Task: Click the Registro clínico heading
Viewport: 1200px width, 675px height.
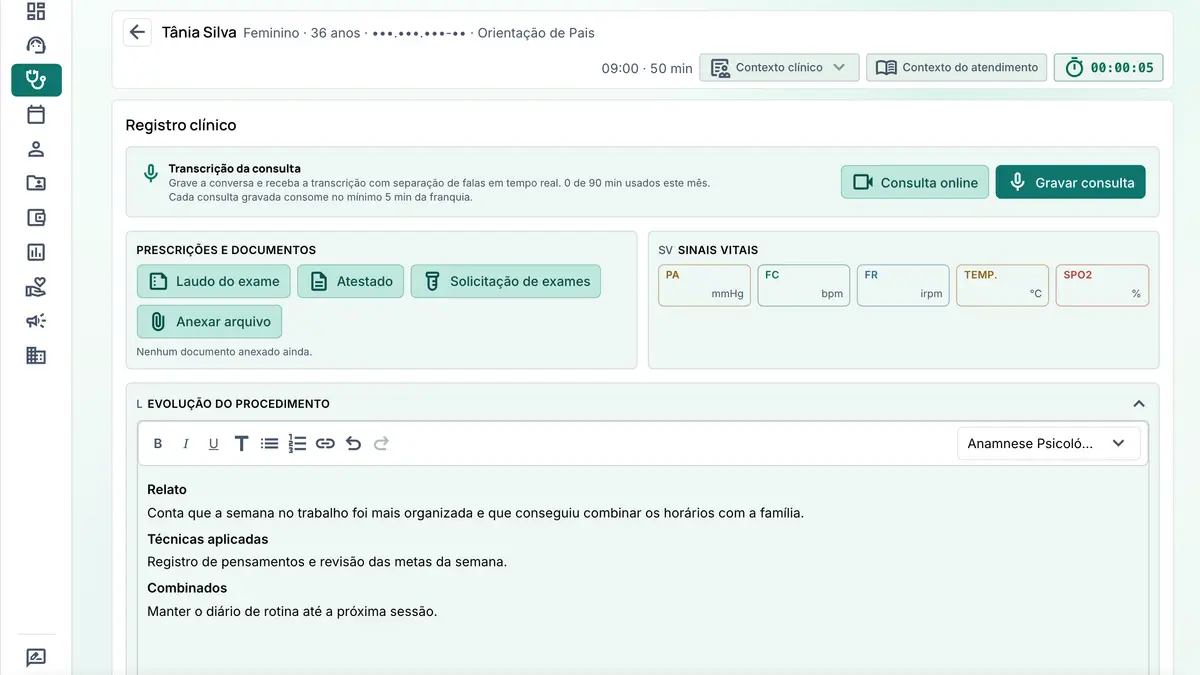Action: (181, 126)
